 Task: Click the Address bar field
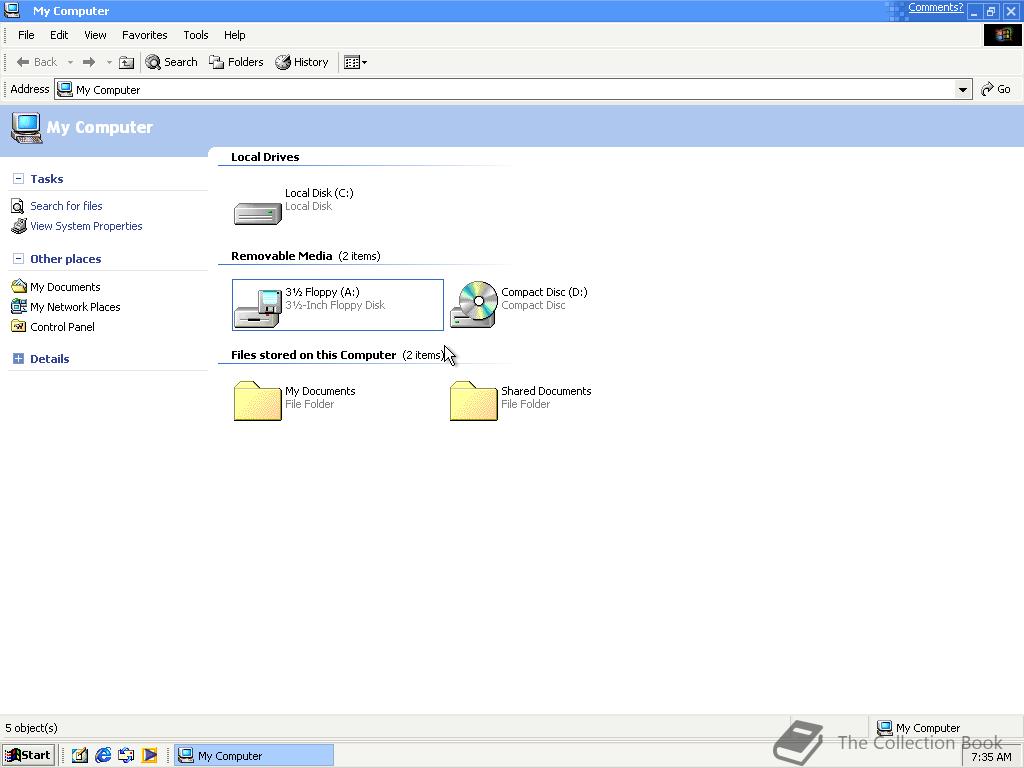pos(513,89)
